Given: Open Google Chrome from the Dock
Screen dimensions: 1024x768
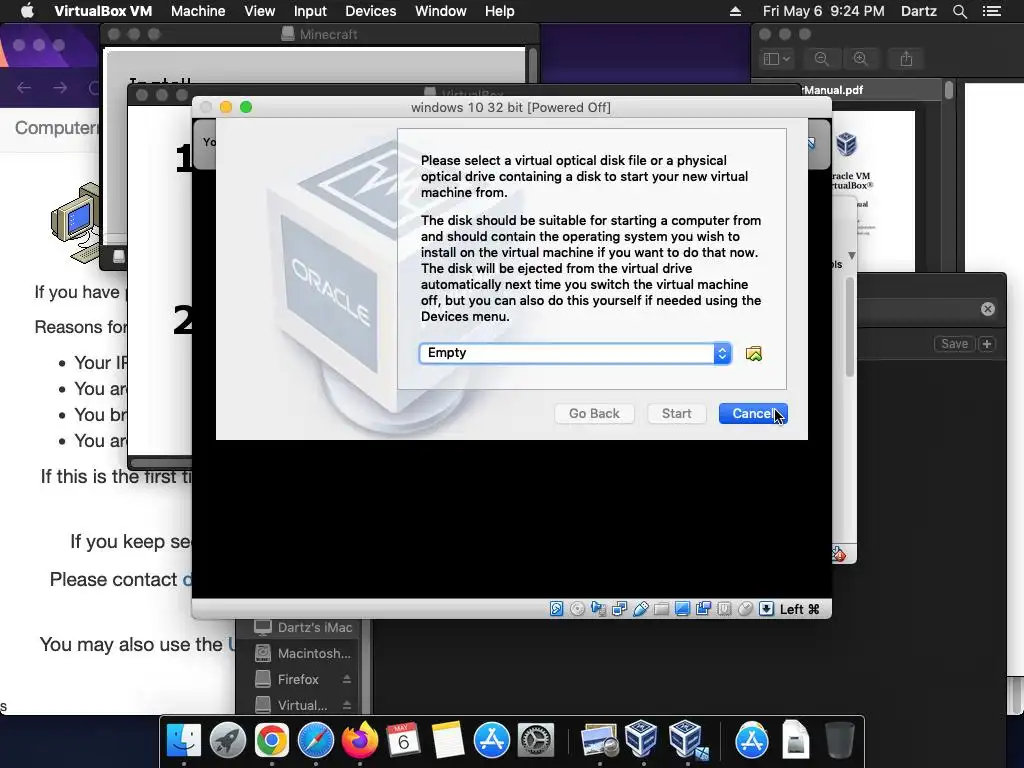Looking at the screenshot, I should 272,740.
